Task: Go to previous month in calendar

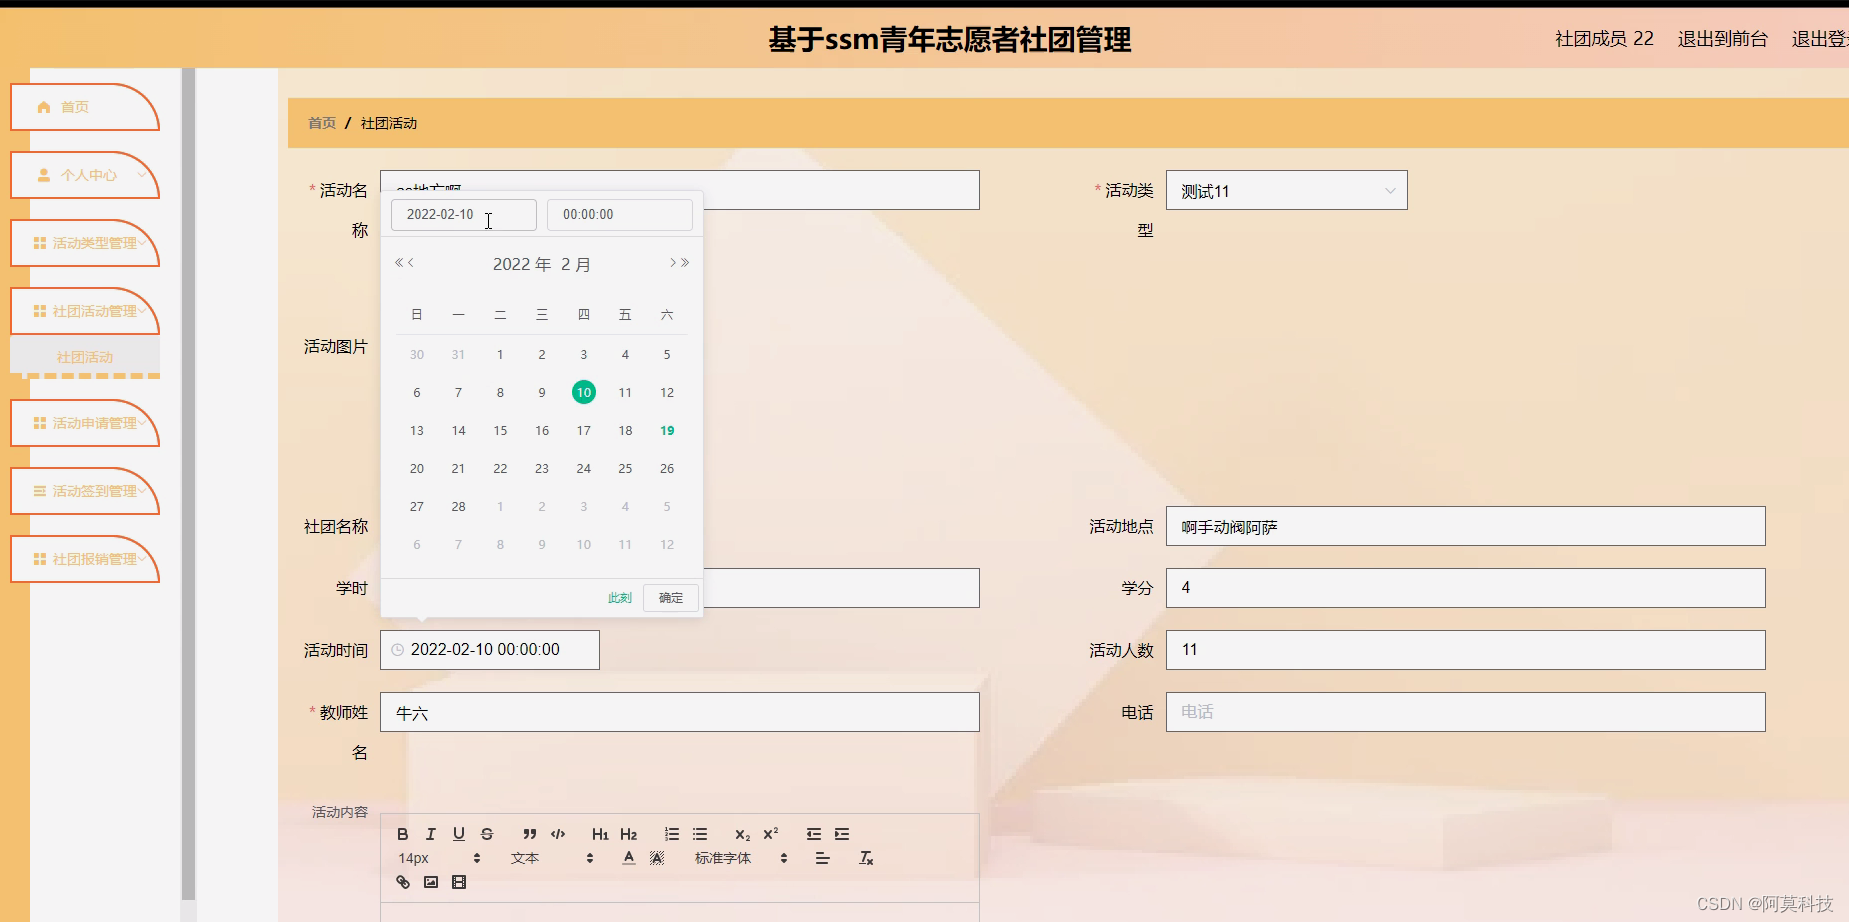Action: pyautogui.click(x=410, y=263)
